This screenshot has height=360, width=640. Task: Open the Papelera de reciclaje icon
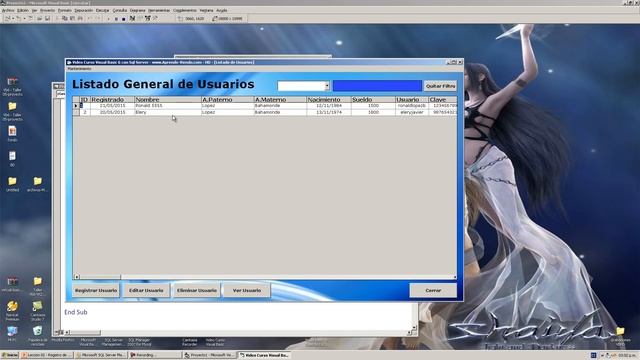tap(38, 335)
